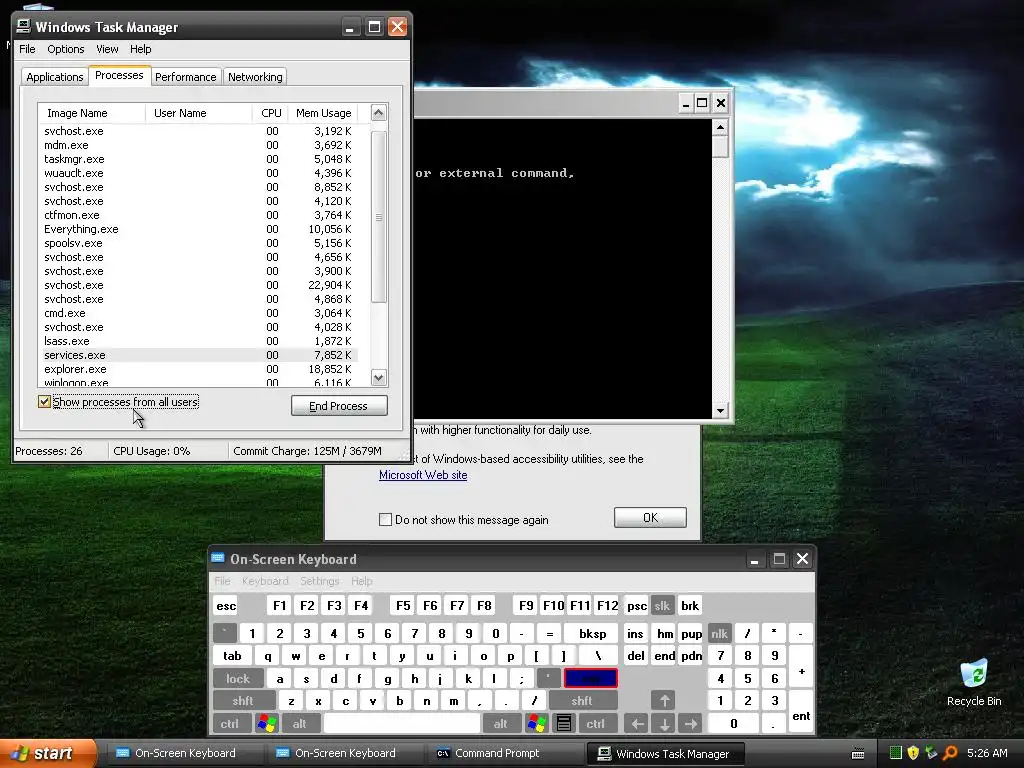Click the application menu key icon

coord(564,724)
